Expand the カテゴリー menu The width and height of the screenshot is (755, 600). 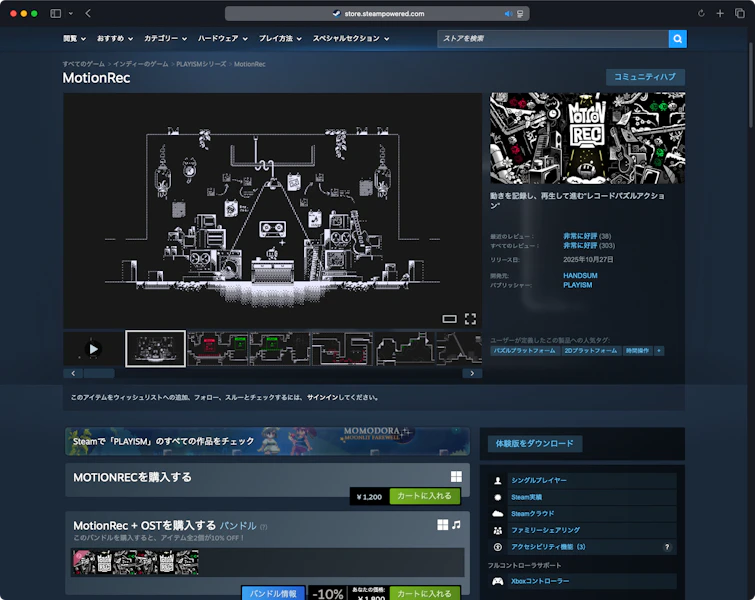point(165,39)
